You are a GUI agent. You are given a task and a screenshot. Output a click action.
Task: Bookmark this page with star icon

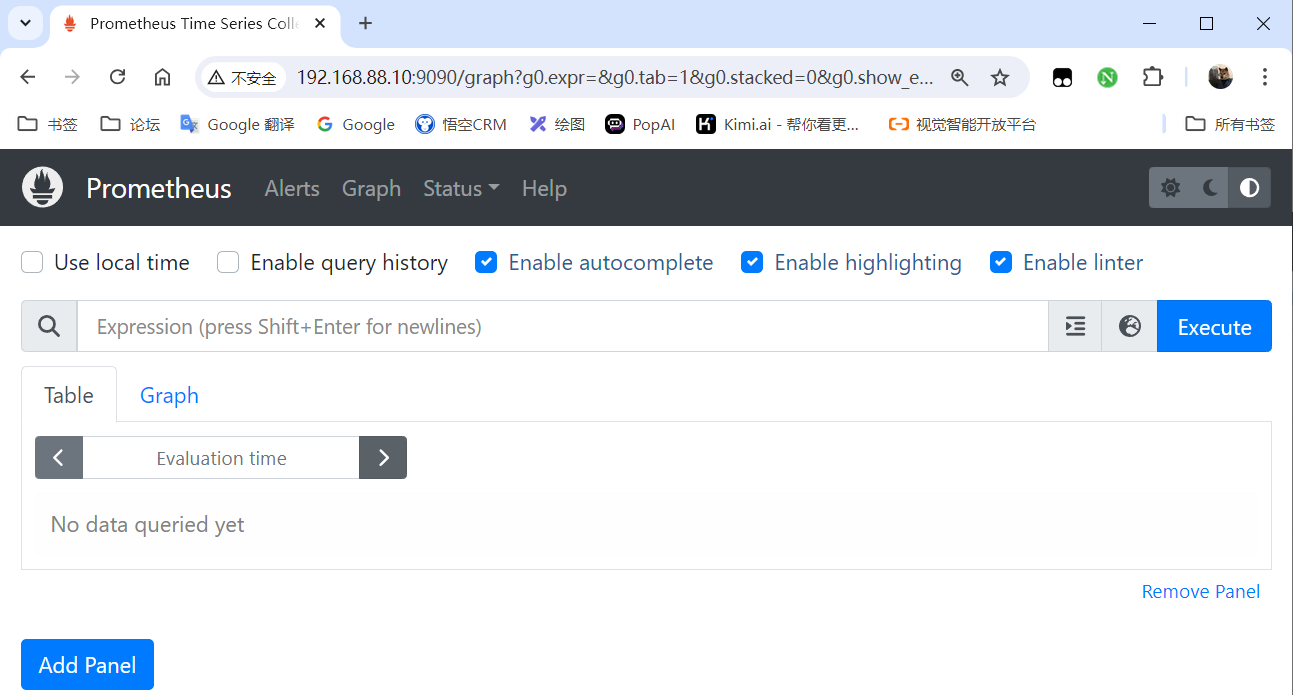click(x=999, y=77)
